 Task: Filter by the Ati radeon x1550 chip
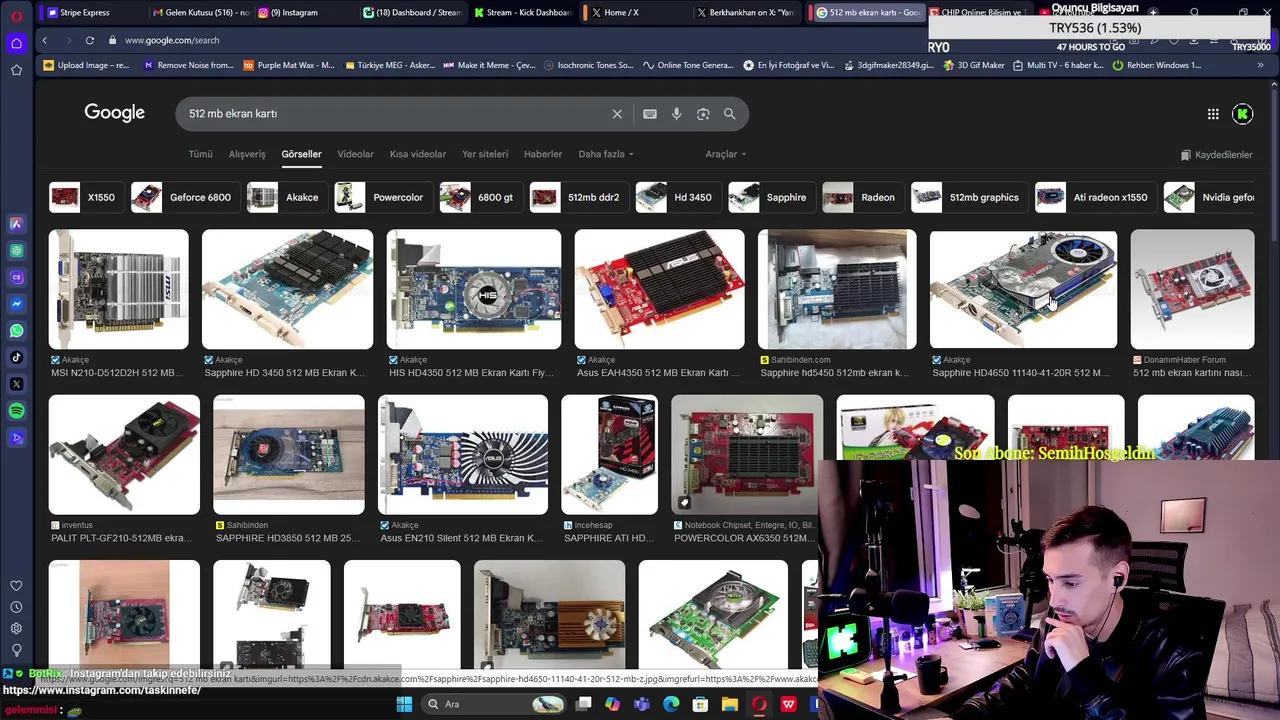[x=1094, y=198]
